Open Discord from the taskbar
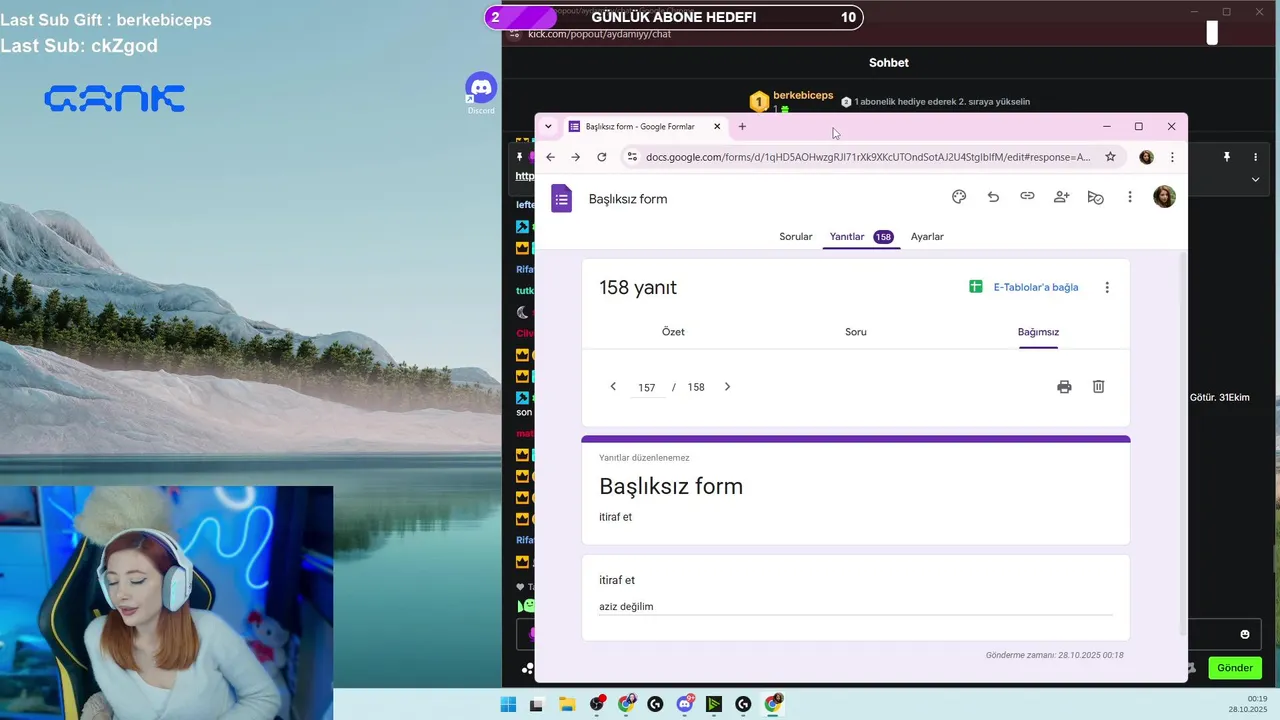This screenshot has height=720, width=1280. coord(685,704)
